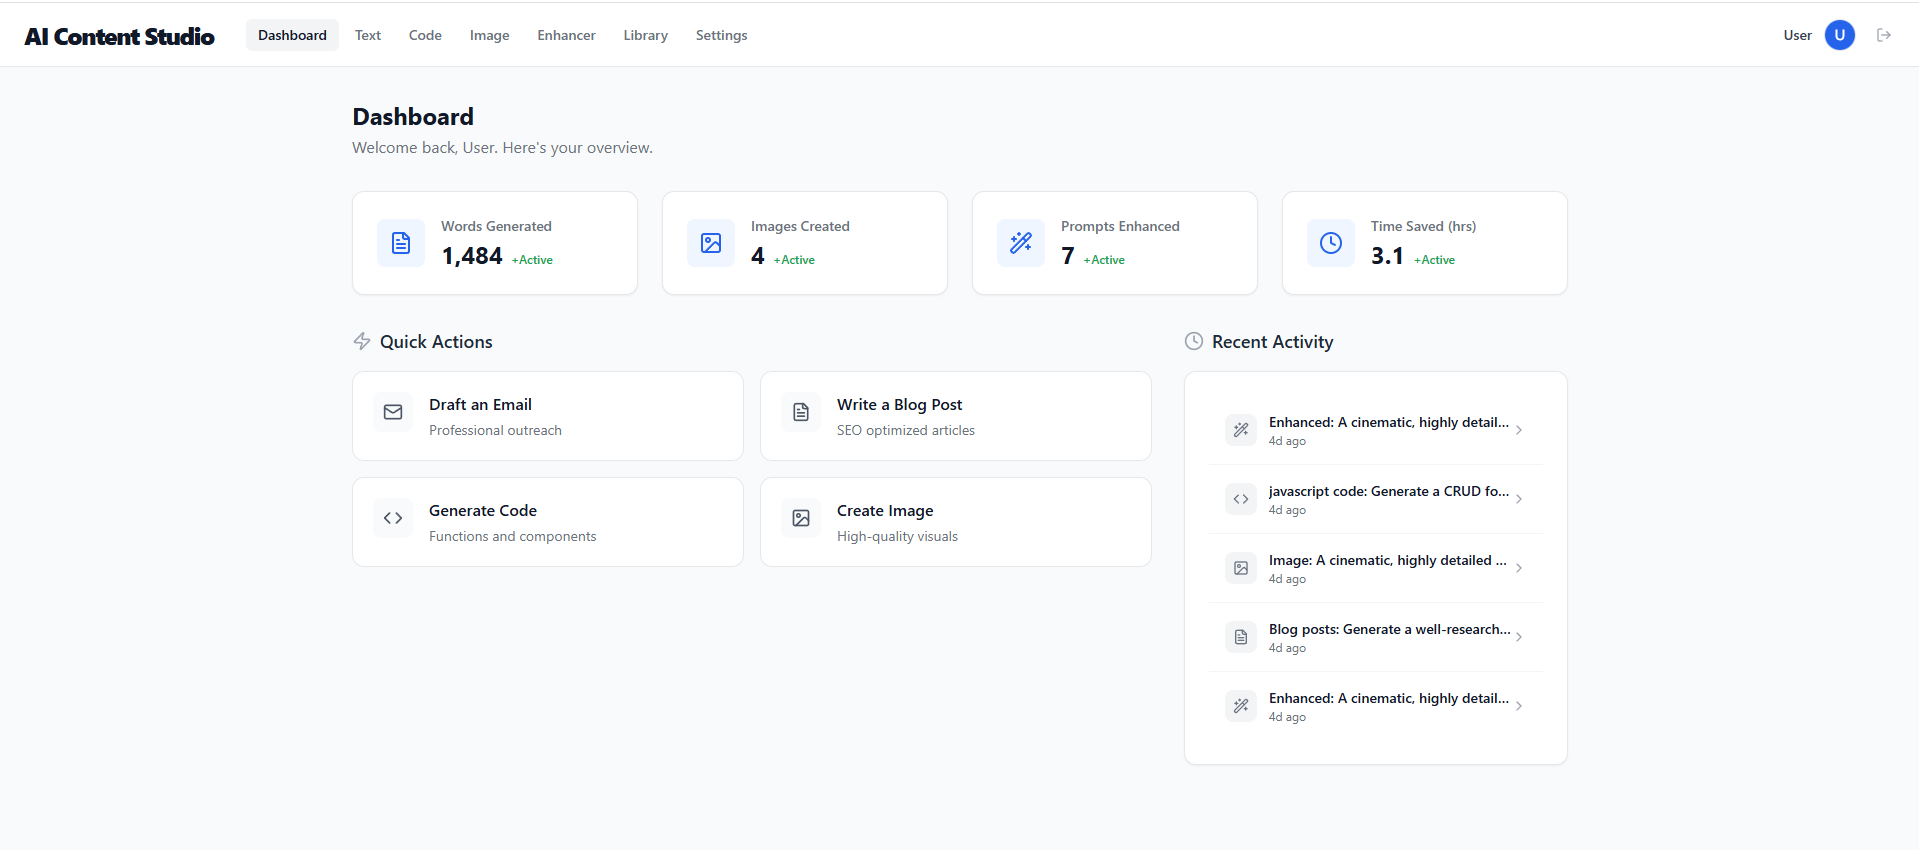Image resolution: width=1919 pixels, height=850 pixels.
Task: Expand chevron on last Enhanced activity row
Action: point(1519,706)
